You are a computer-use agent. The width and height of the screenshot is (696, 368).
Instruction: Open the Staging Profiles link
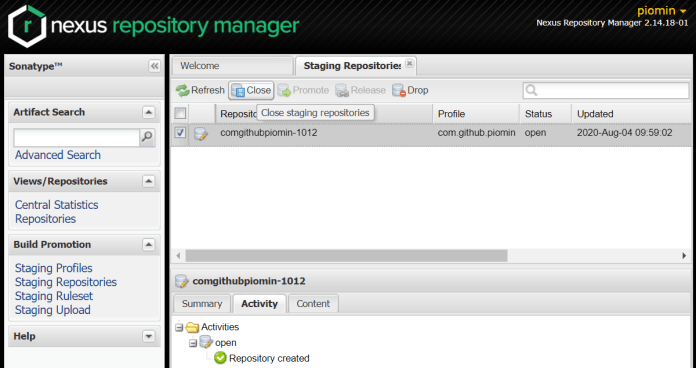click(x=54, y=268)
